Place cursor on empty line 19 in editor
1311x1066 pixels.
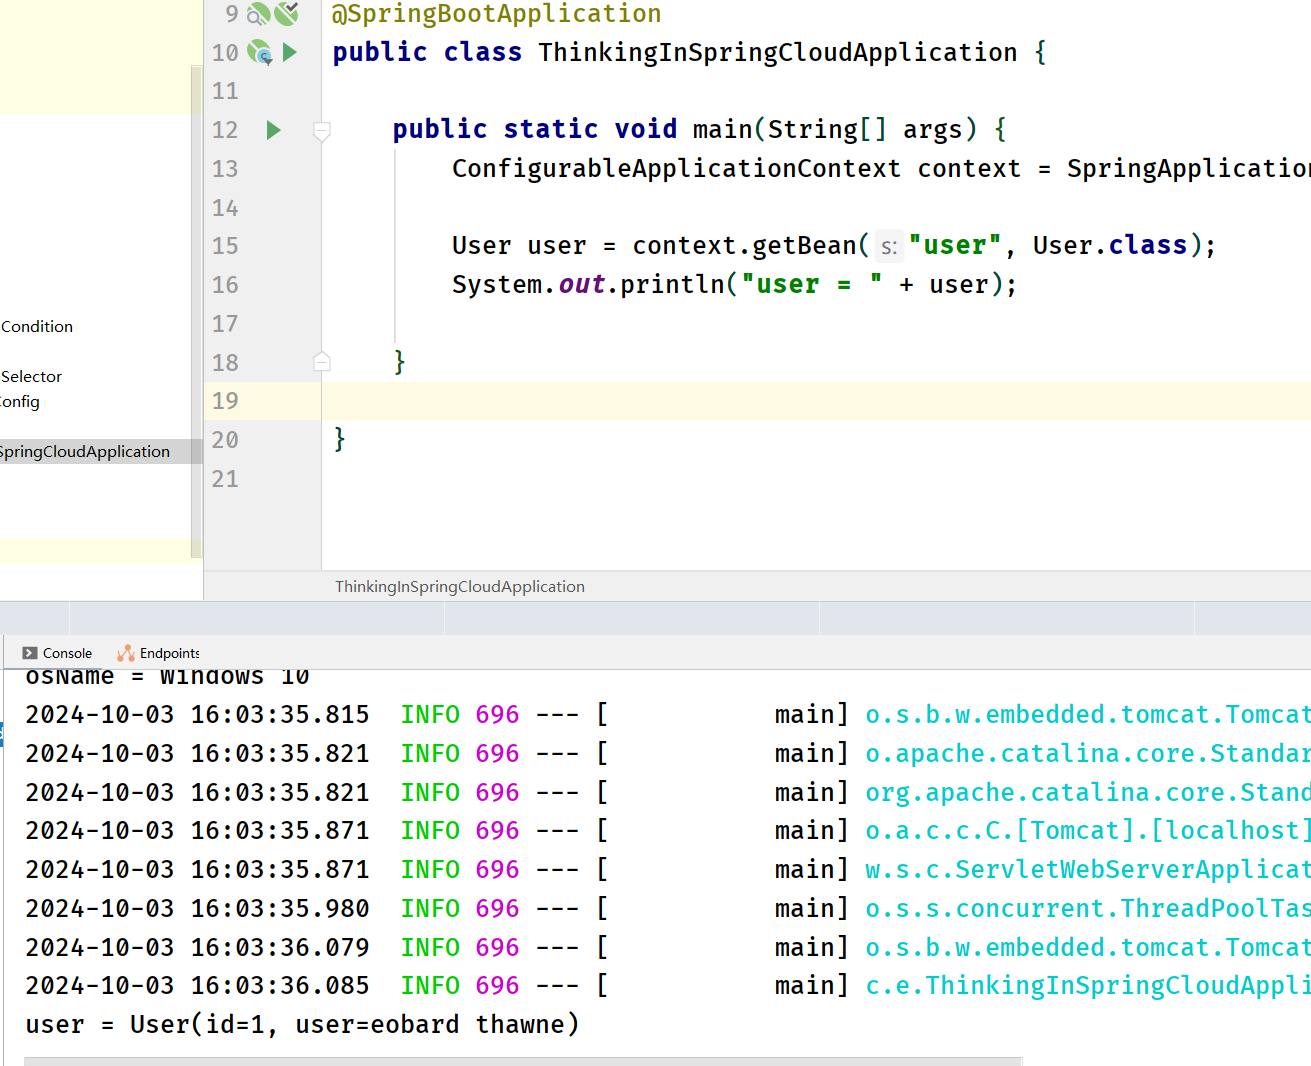tap(700, 401)
